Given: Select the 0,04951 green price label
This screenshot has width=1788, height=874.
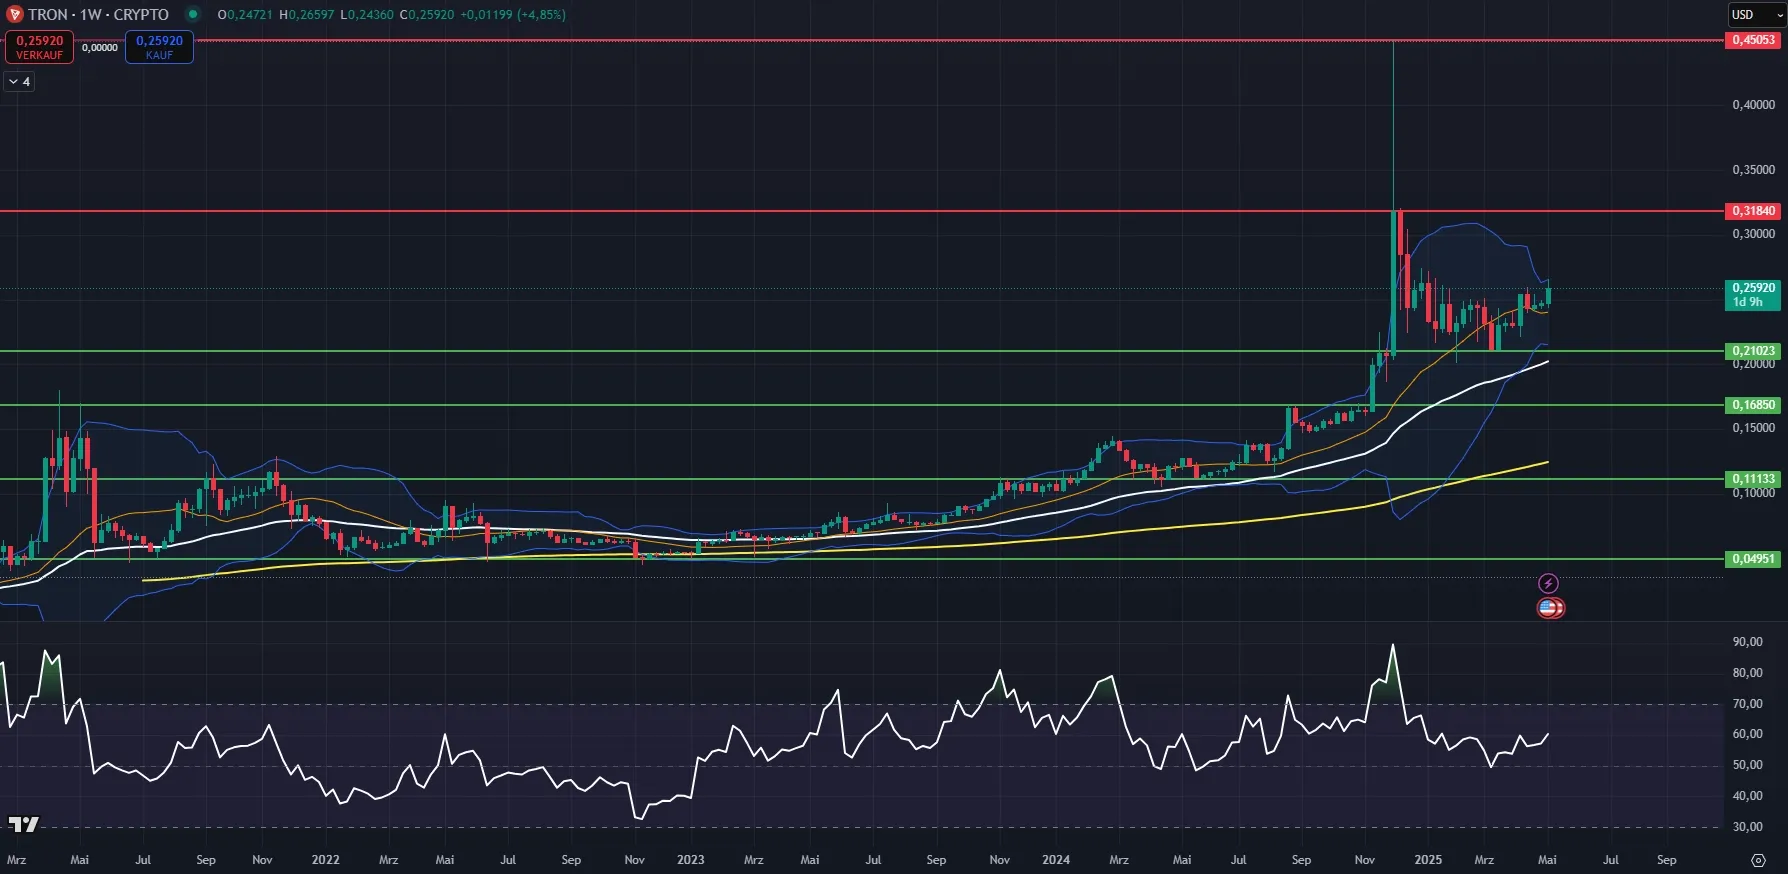Looking at the screenshot, I should pos(1753,559).
